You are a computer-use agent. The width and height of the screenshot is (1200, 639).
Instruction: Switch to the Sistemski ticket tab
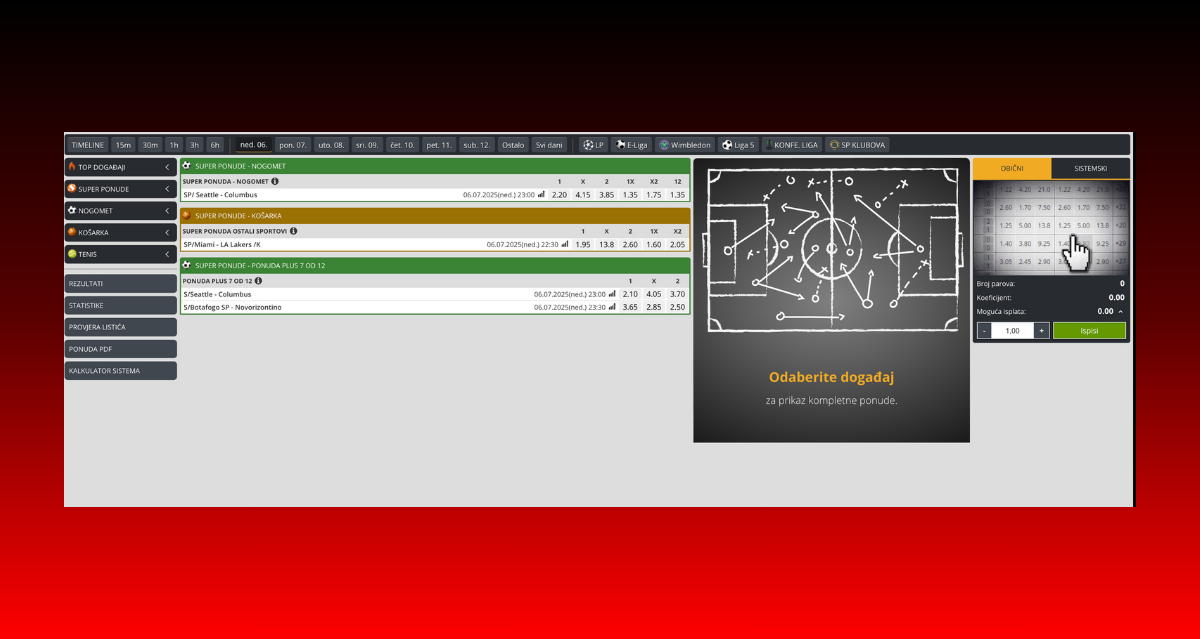click(x=1090, y=169)
